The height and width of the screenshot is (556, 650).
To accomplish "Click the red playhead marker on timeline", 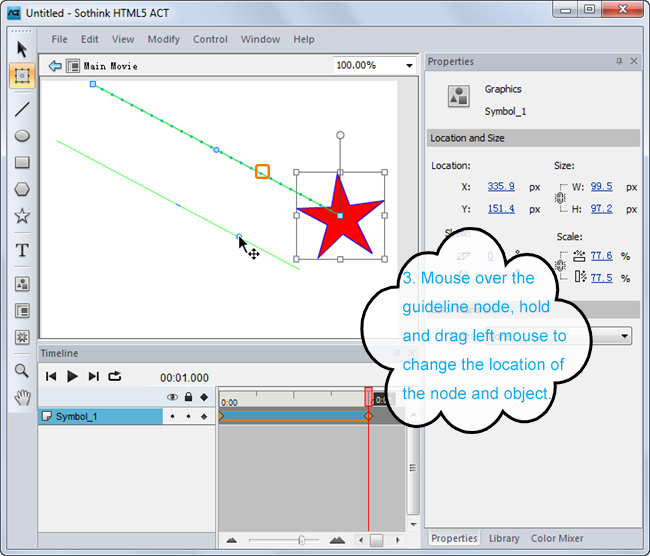I will click(x=369, y=397).
